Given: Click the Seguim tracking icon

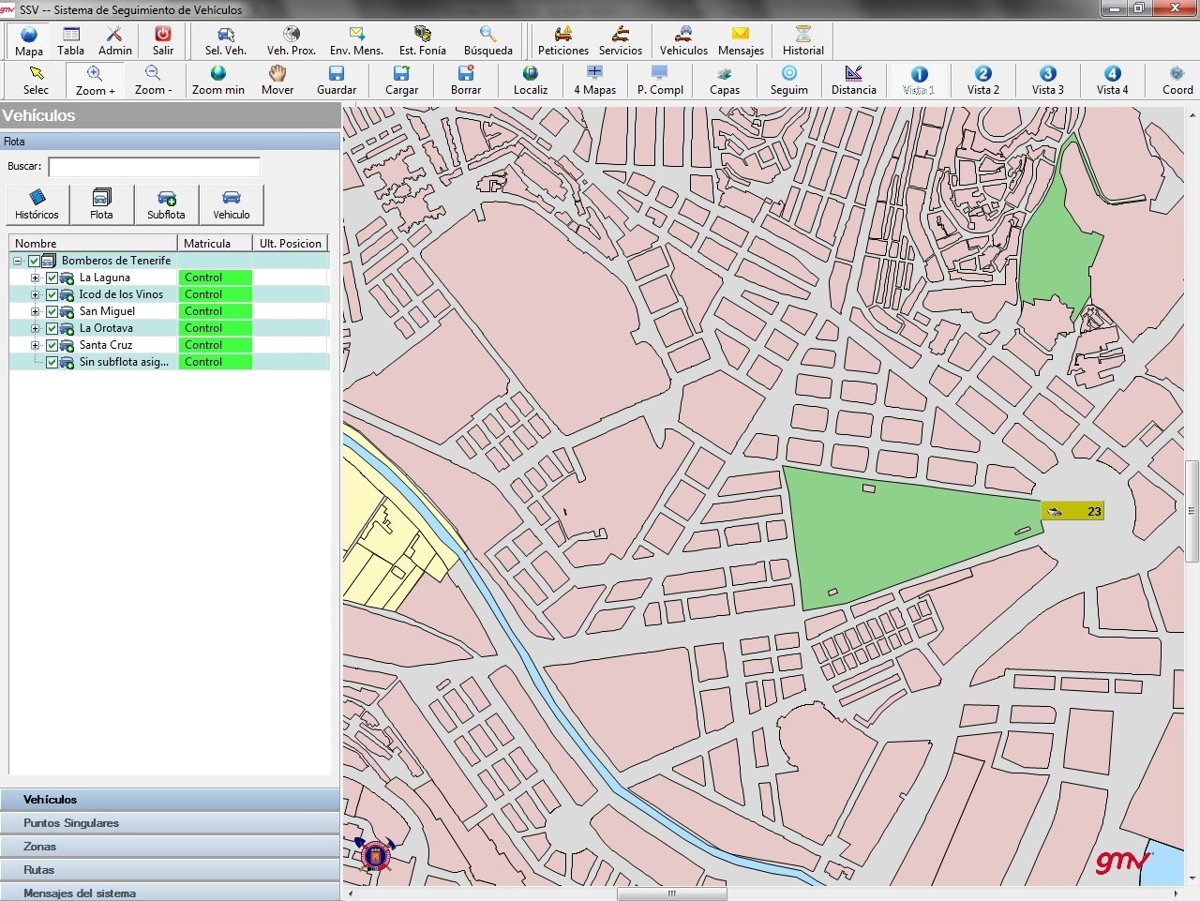Looking at the screenshot, I should [789, 80].
